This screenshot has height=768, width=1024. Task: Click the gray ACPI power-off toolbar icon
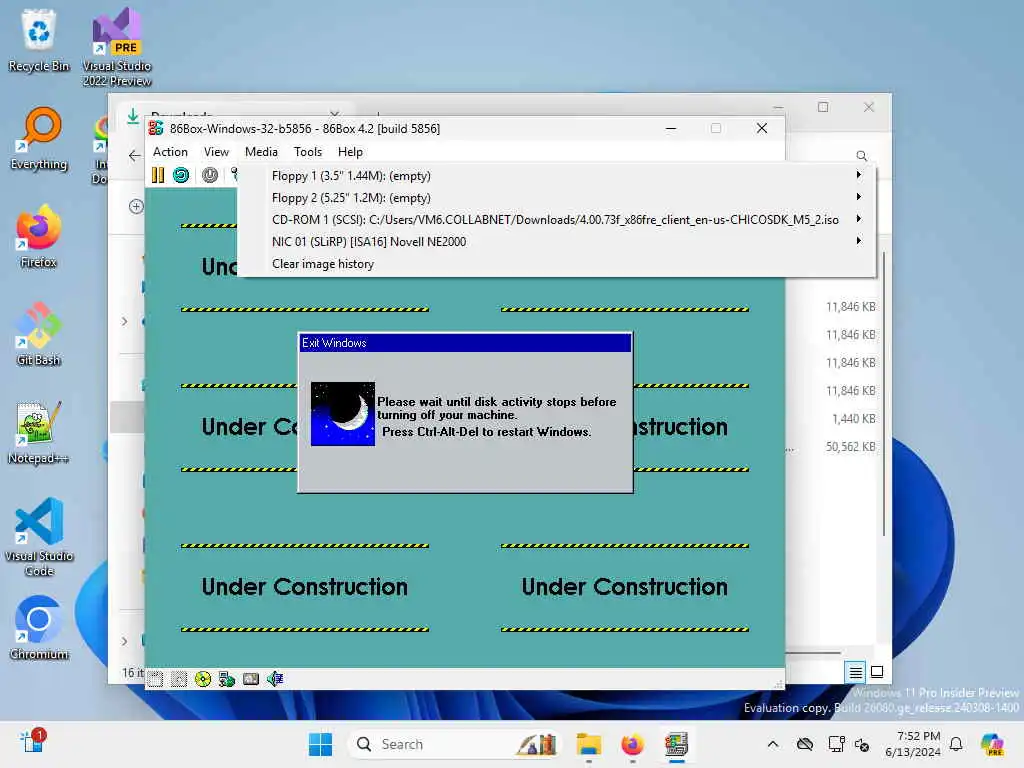(x=210, y=175)
